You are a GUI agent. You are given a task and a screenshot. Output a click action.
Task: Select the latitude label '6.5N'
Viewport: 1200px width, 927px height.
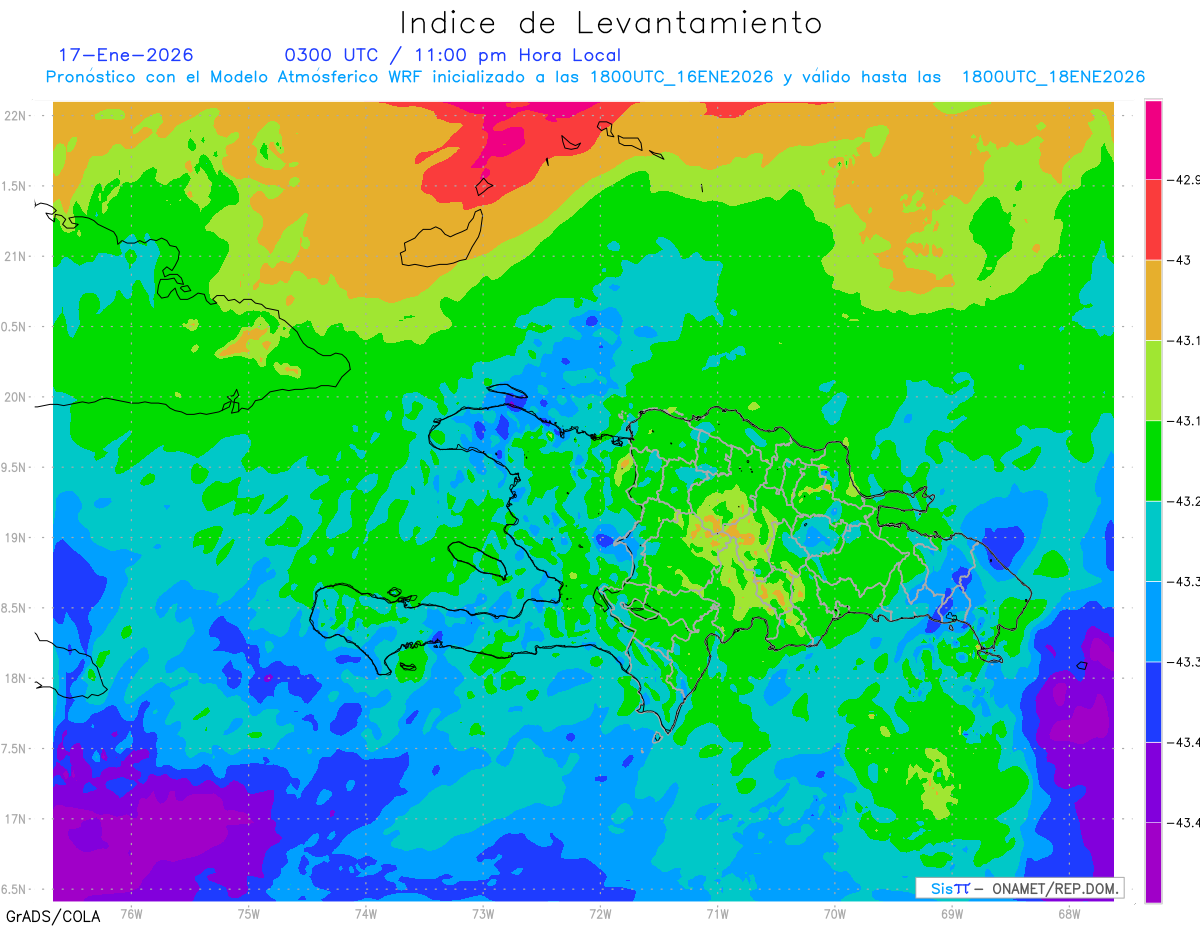15,890
